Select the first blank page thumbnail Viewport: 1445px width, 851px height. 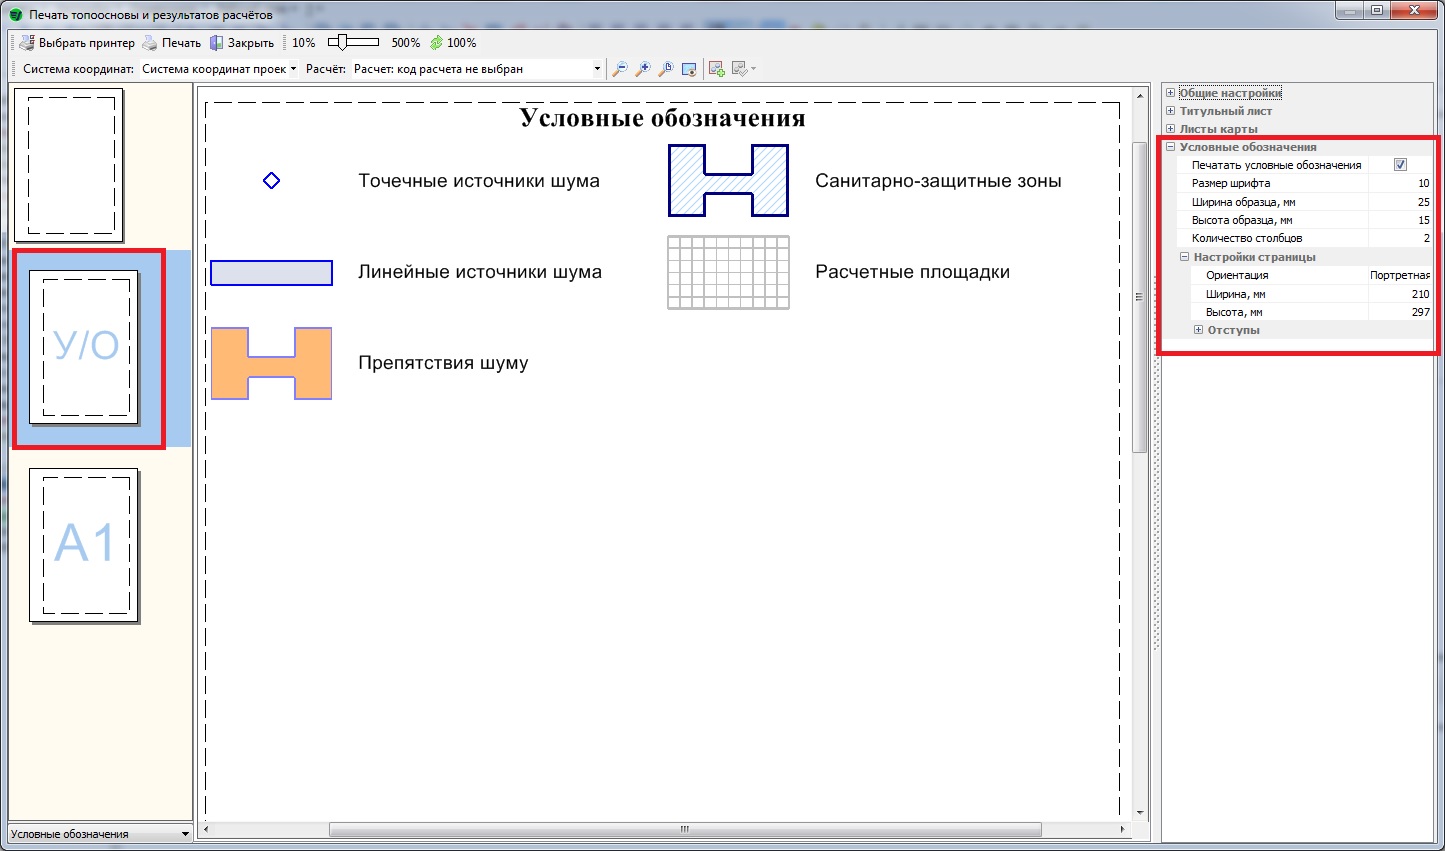point(69,165)
